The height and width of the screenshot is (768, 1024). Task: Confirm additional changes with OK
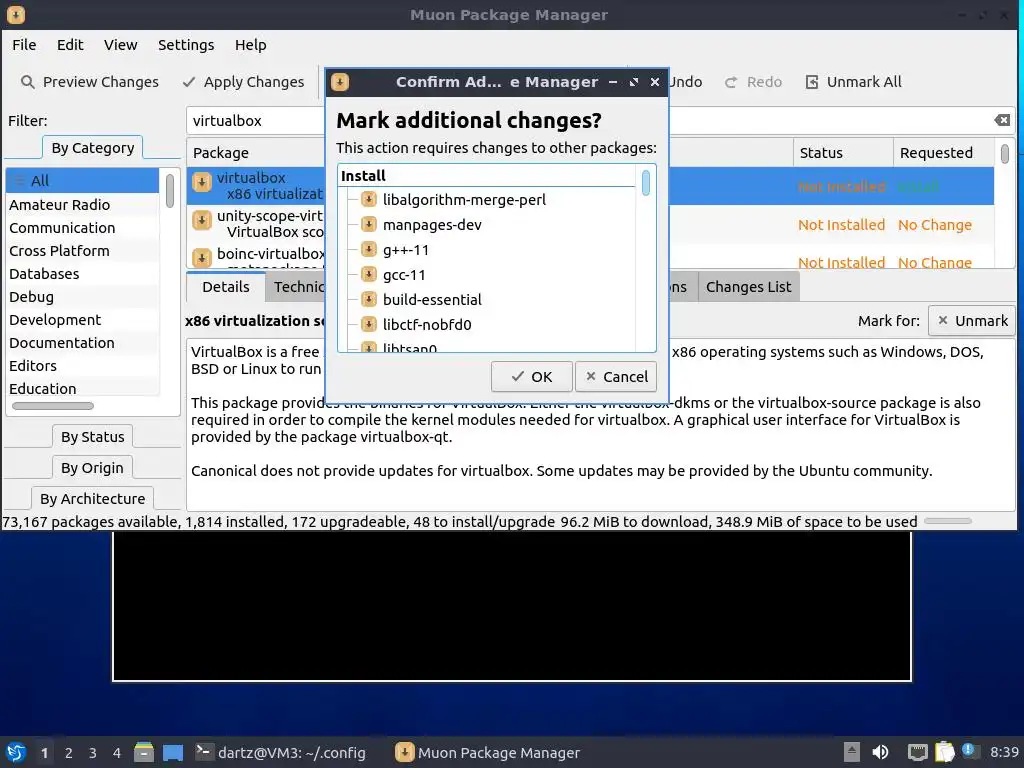click(532, 377)
